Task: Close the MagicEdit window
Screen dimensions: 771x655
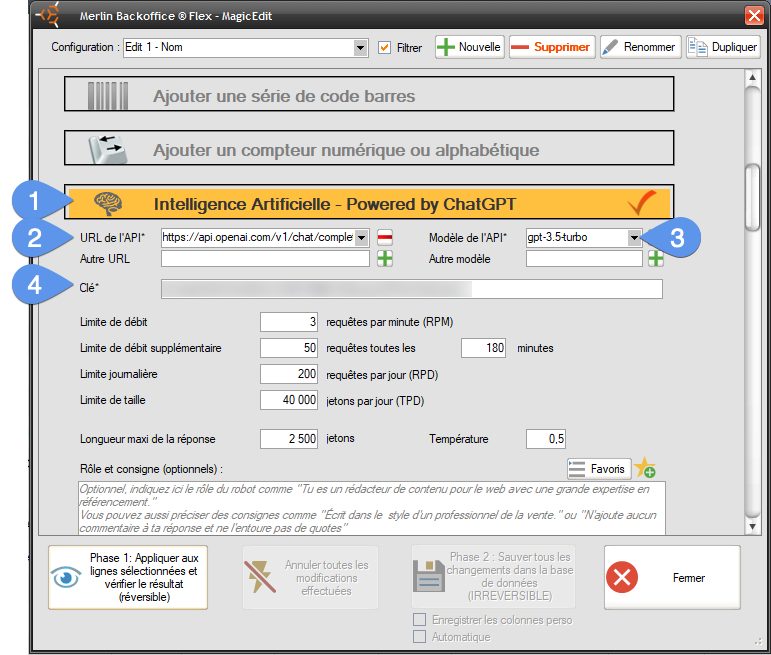Action: [x=754, y=15]
